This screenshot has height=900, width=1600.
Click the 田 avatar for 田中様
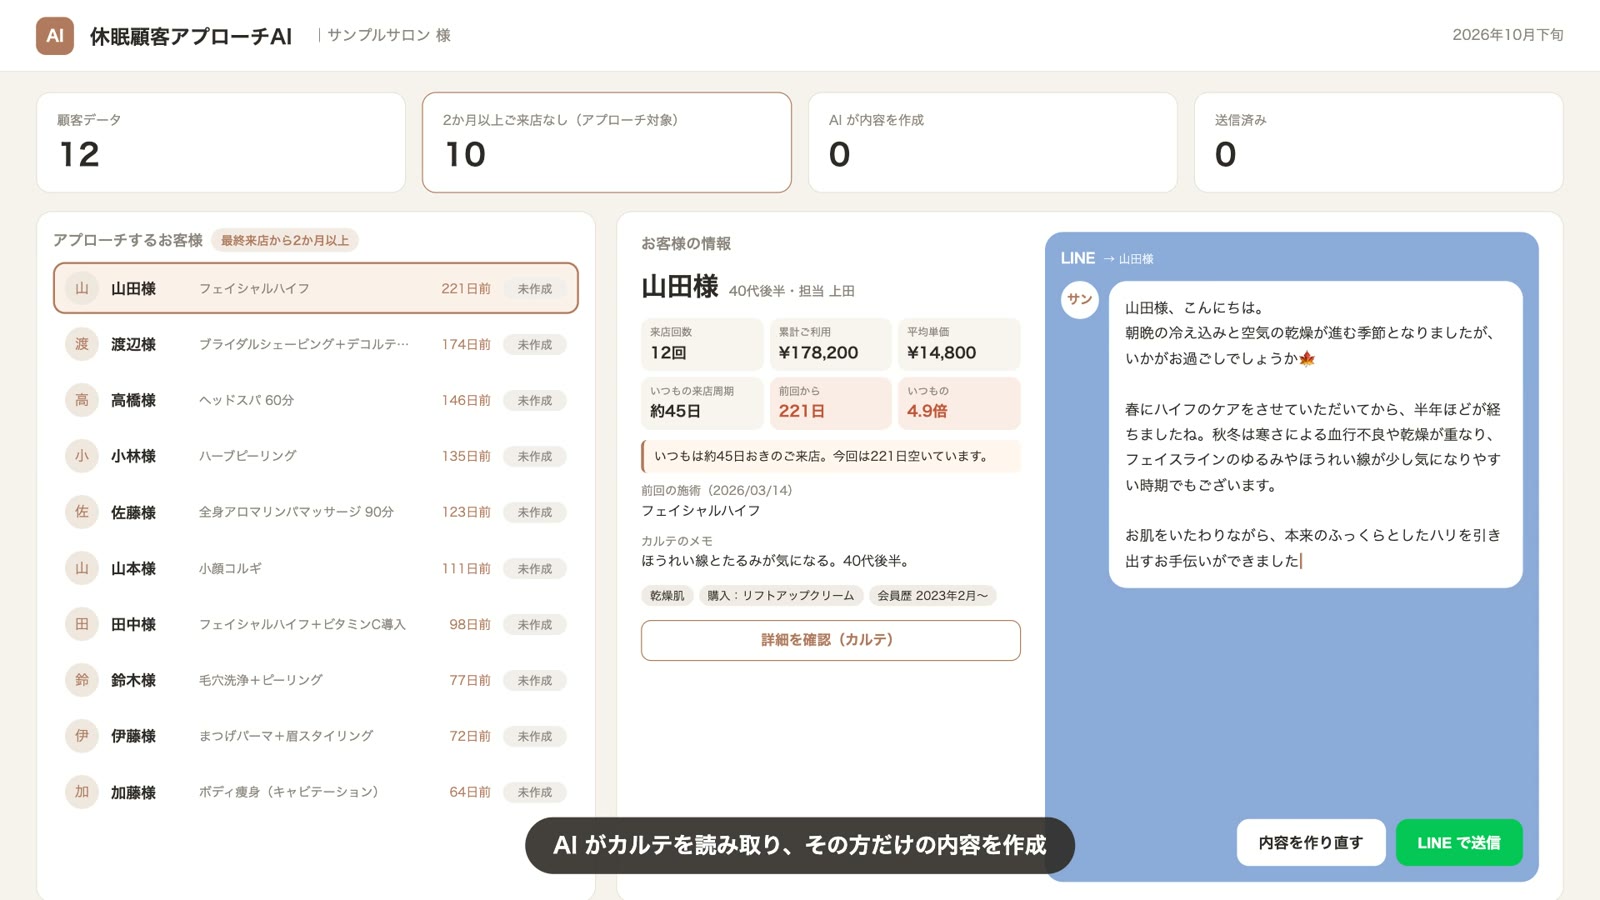(x=82, y=624)
